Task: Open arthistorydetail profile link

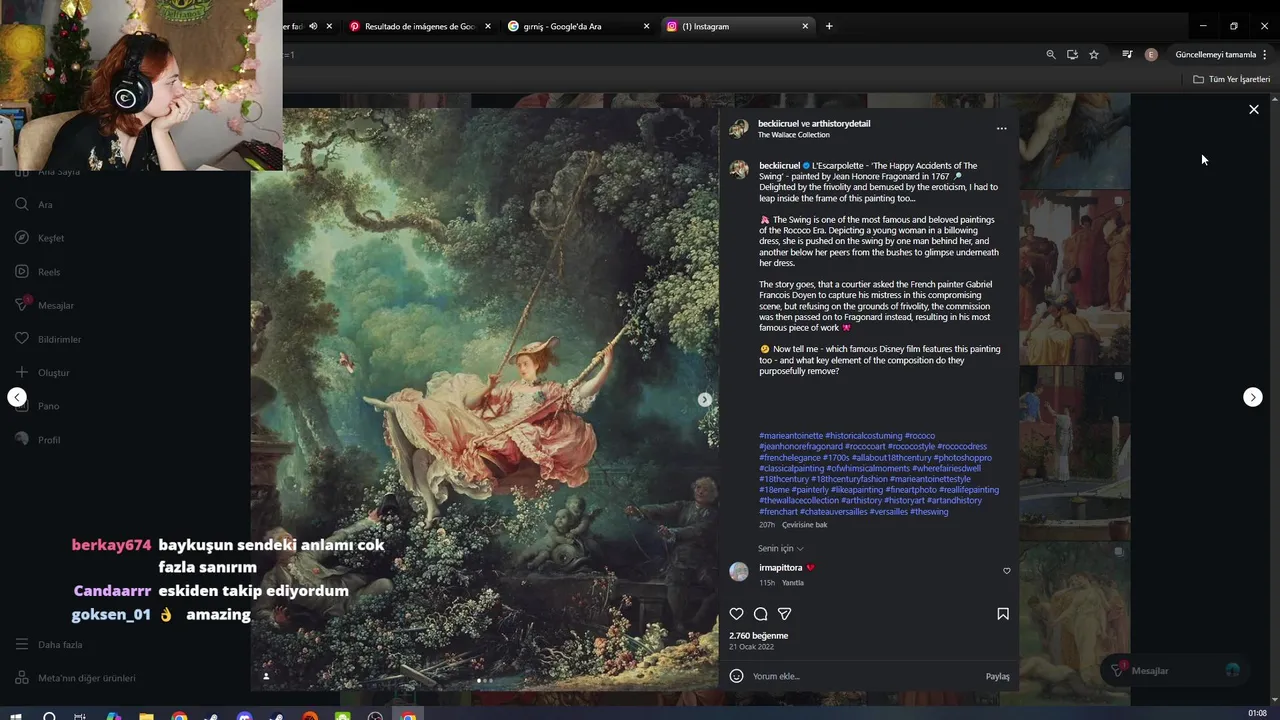Action: [x=841, y=123]
